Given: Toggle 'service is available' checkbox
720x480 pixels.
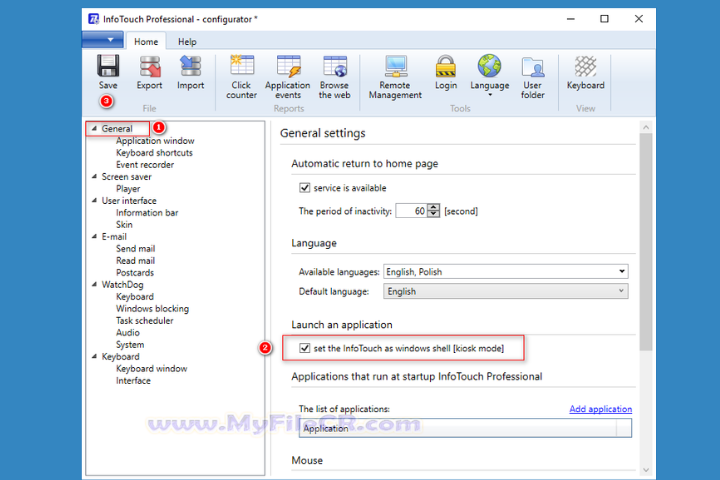Looking at the screenshot, I should 304,187.
